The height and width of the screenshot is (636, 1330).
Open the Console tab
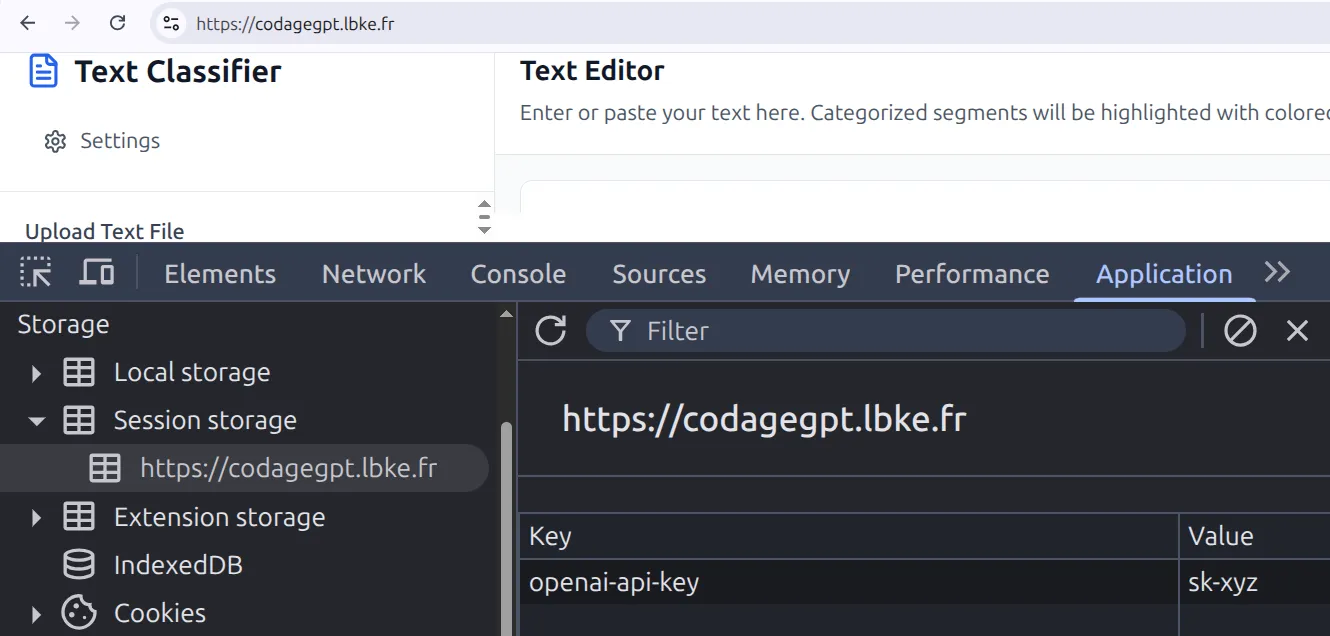518,274
